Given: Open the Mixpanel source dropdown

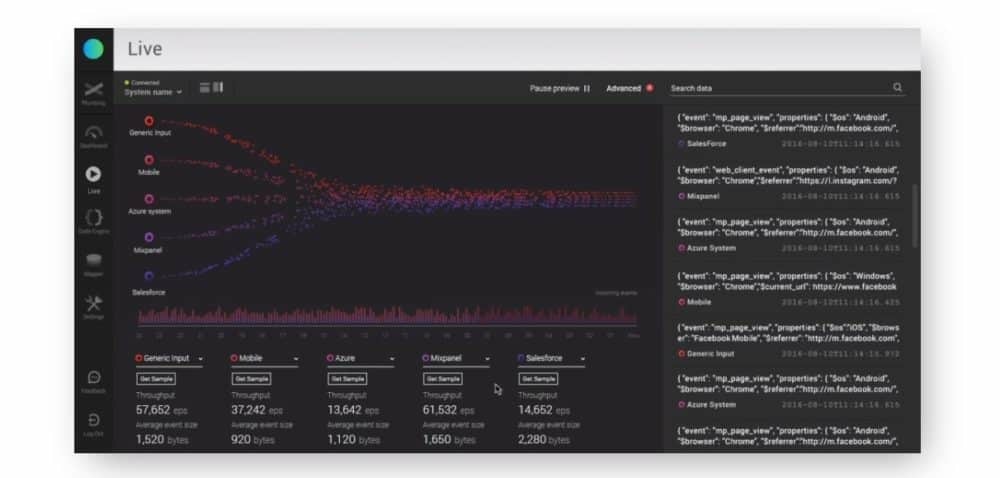Looking at the screenshot, I should tap(488, 358).
